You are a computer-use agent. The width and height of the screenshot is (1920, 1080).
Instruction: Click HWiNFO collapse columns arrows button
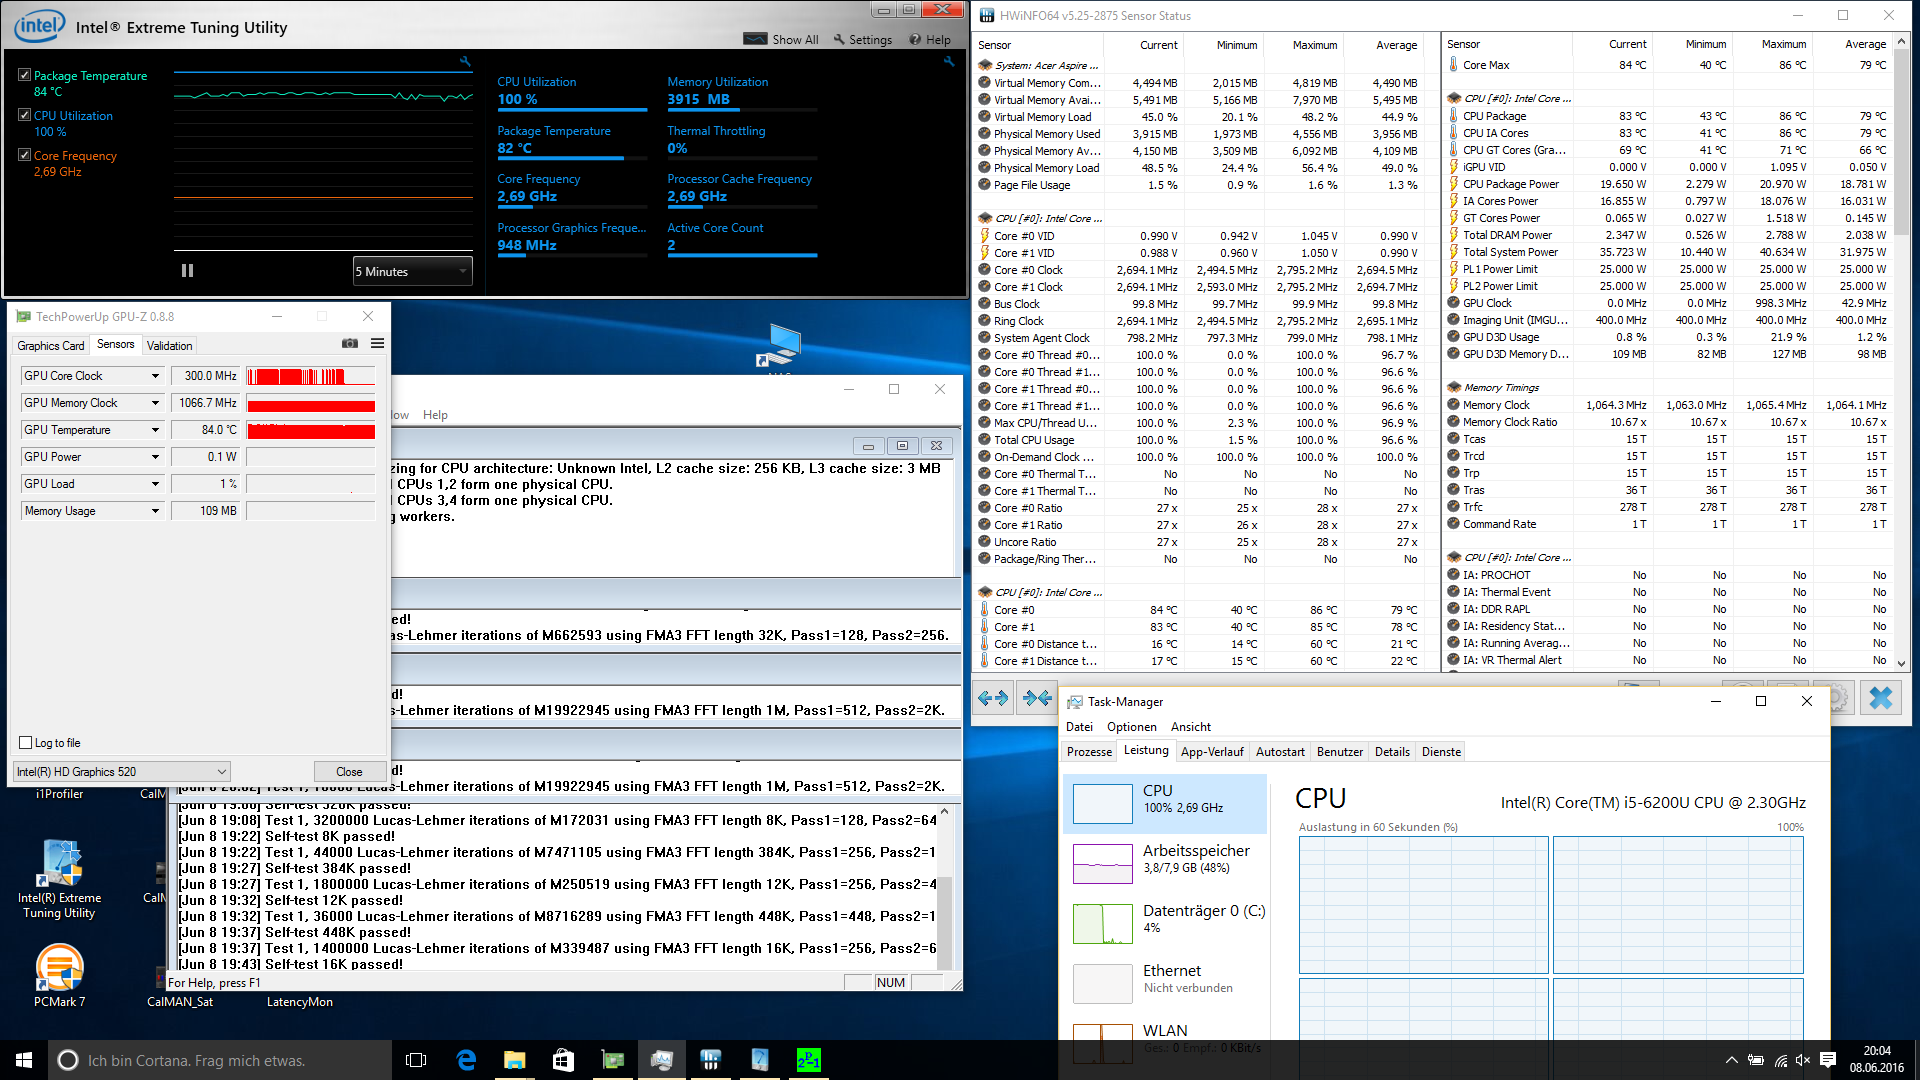pos(1038,698)
